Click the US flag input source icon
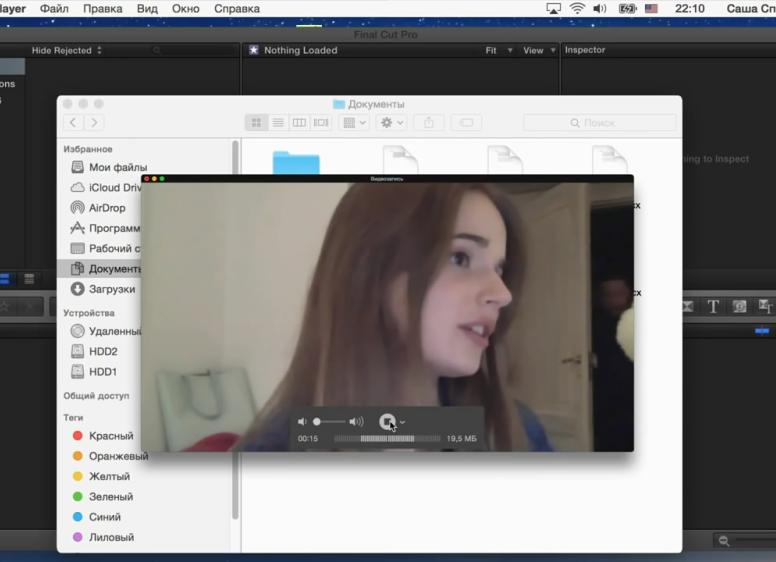This screenshot has height=562, width=776. pos(651,8)
